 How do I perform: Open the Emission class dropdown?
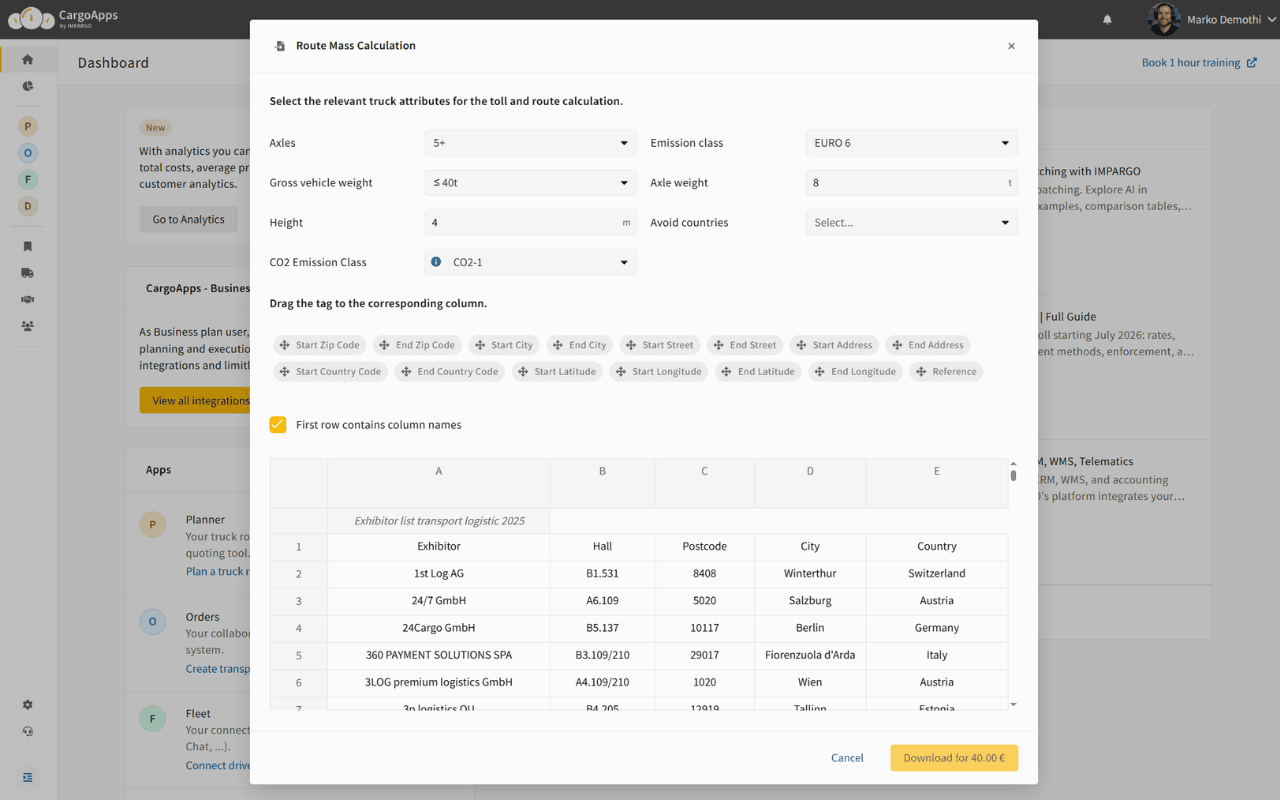911,143
